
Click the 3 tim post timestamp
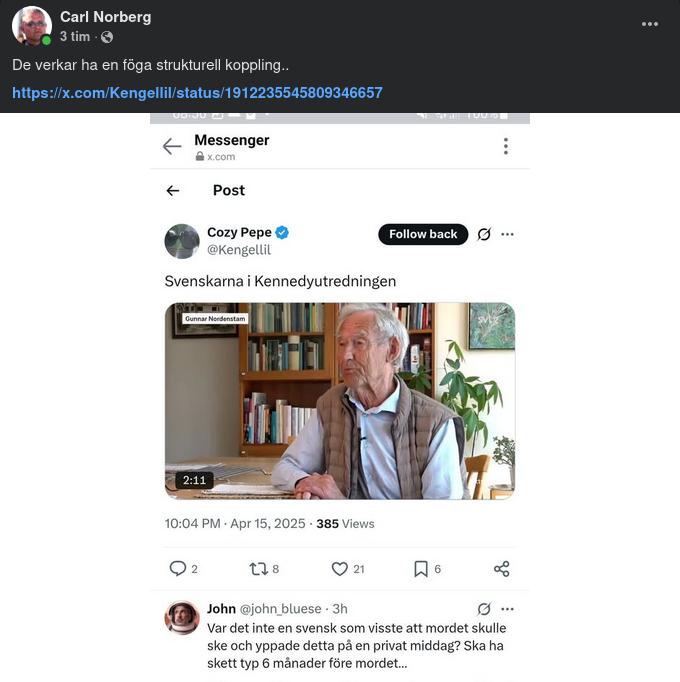click(x=75, y=37)
